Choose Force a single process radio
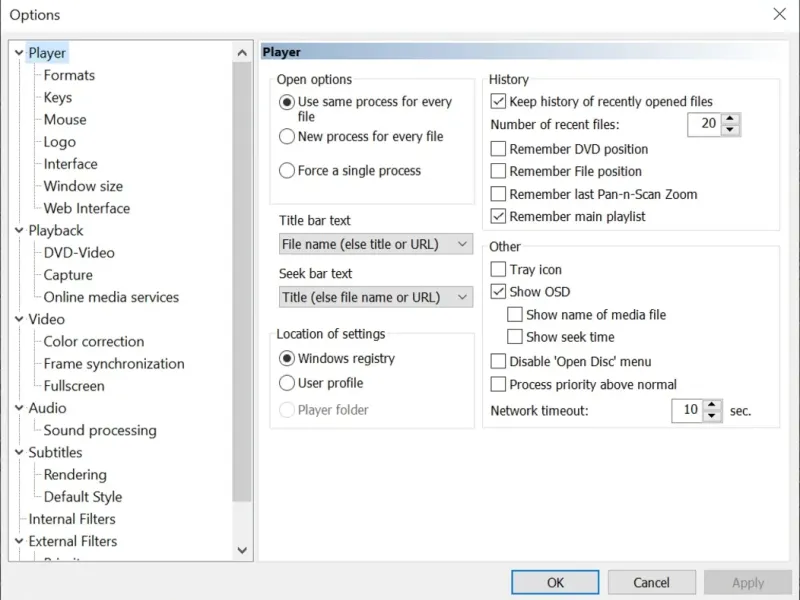Image resolution: width=800 pixels, height=600 pixels. (287, 170)
